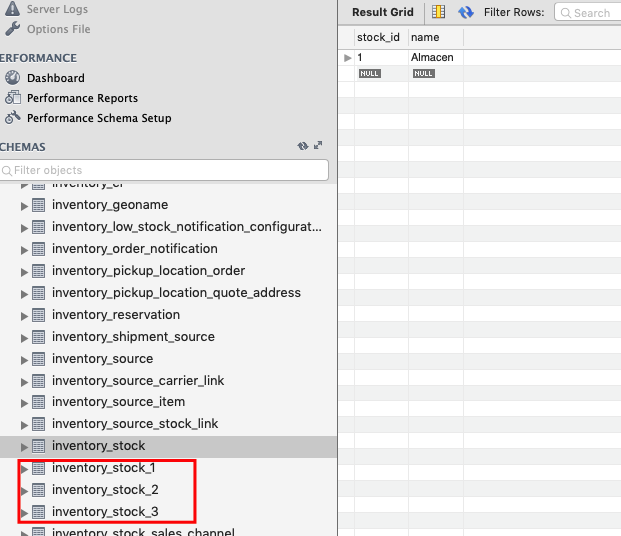Refresh the schemas list
This screenshot has width=621, height=536.
pyautogui.click(x=303, y=146)
